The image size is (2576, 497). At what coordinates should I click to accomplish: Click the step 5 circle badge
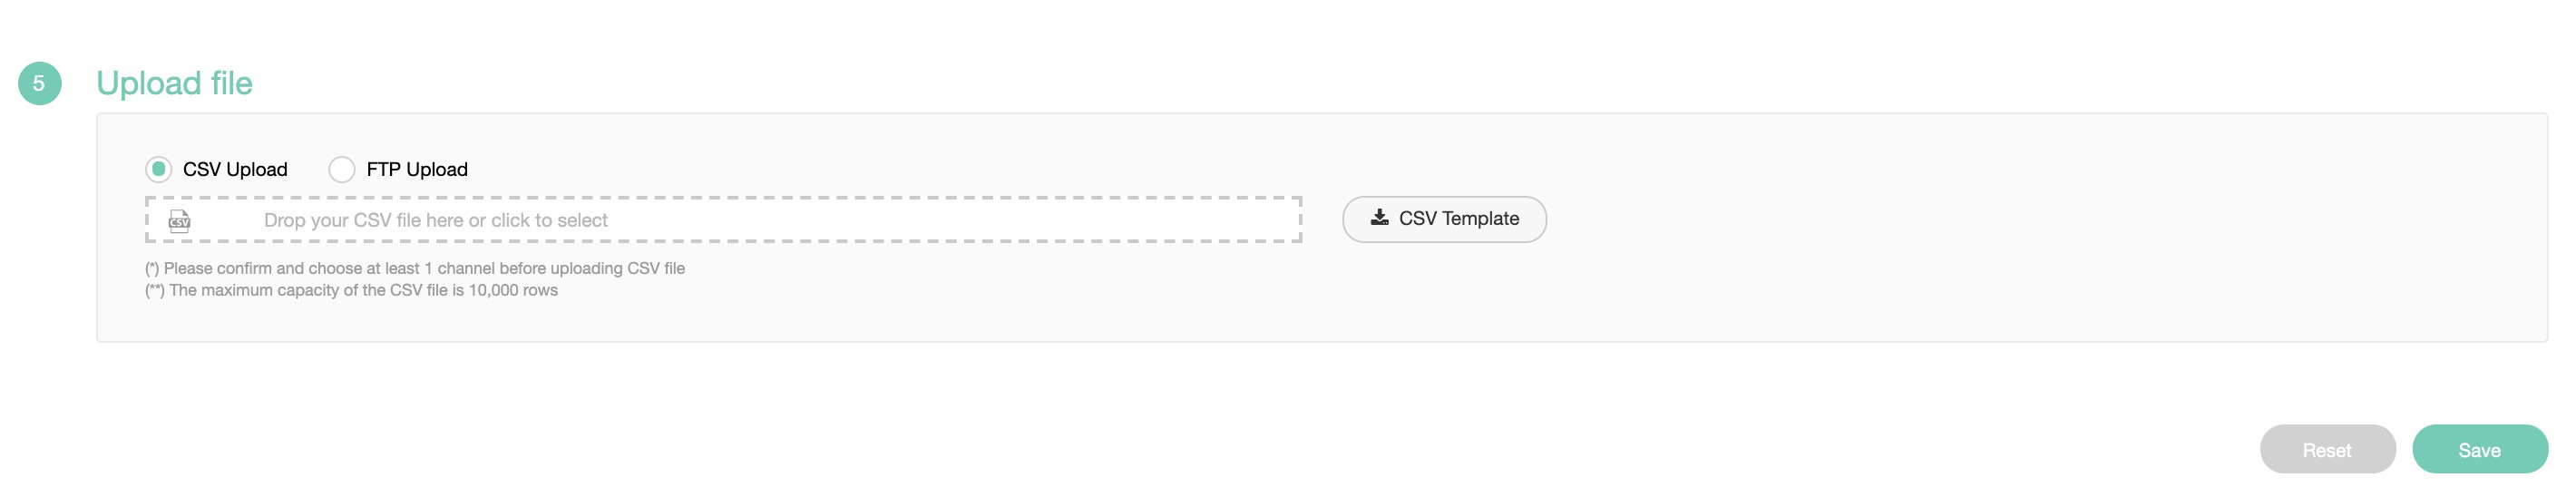[40, 83]
